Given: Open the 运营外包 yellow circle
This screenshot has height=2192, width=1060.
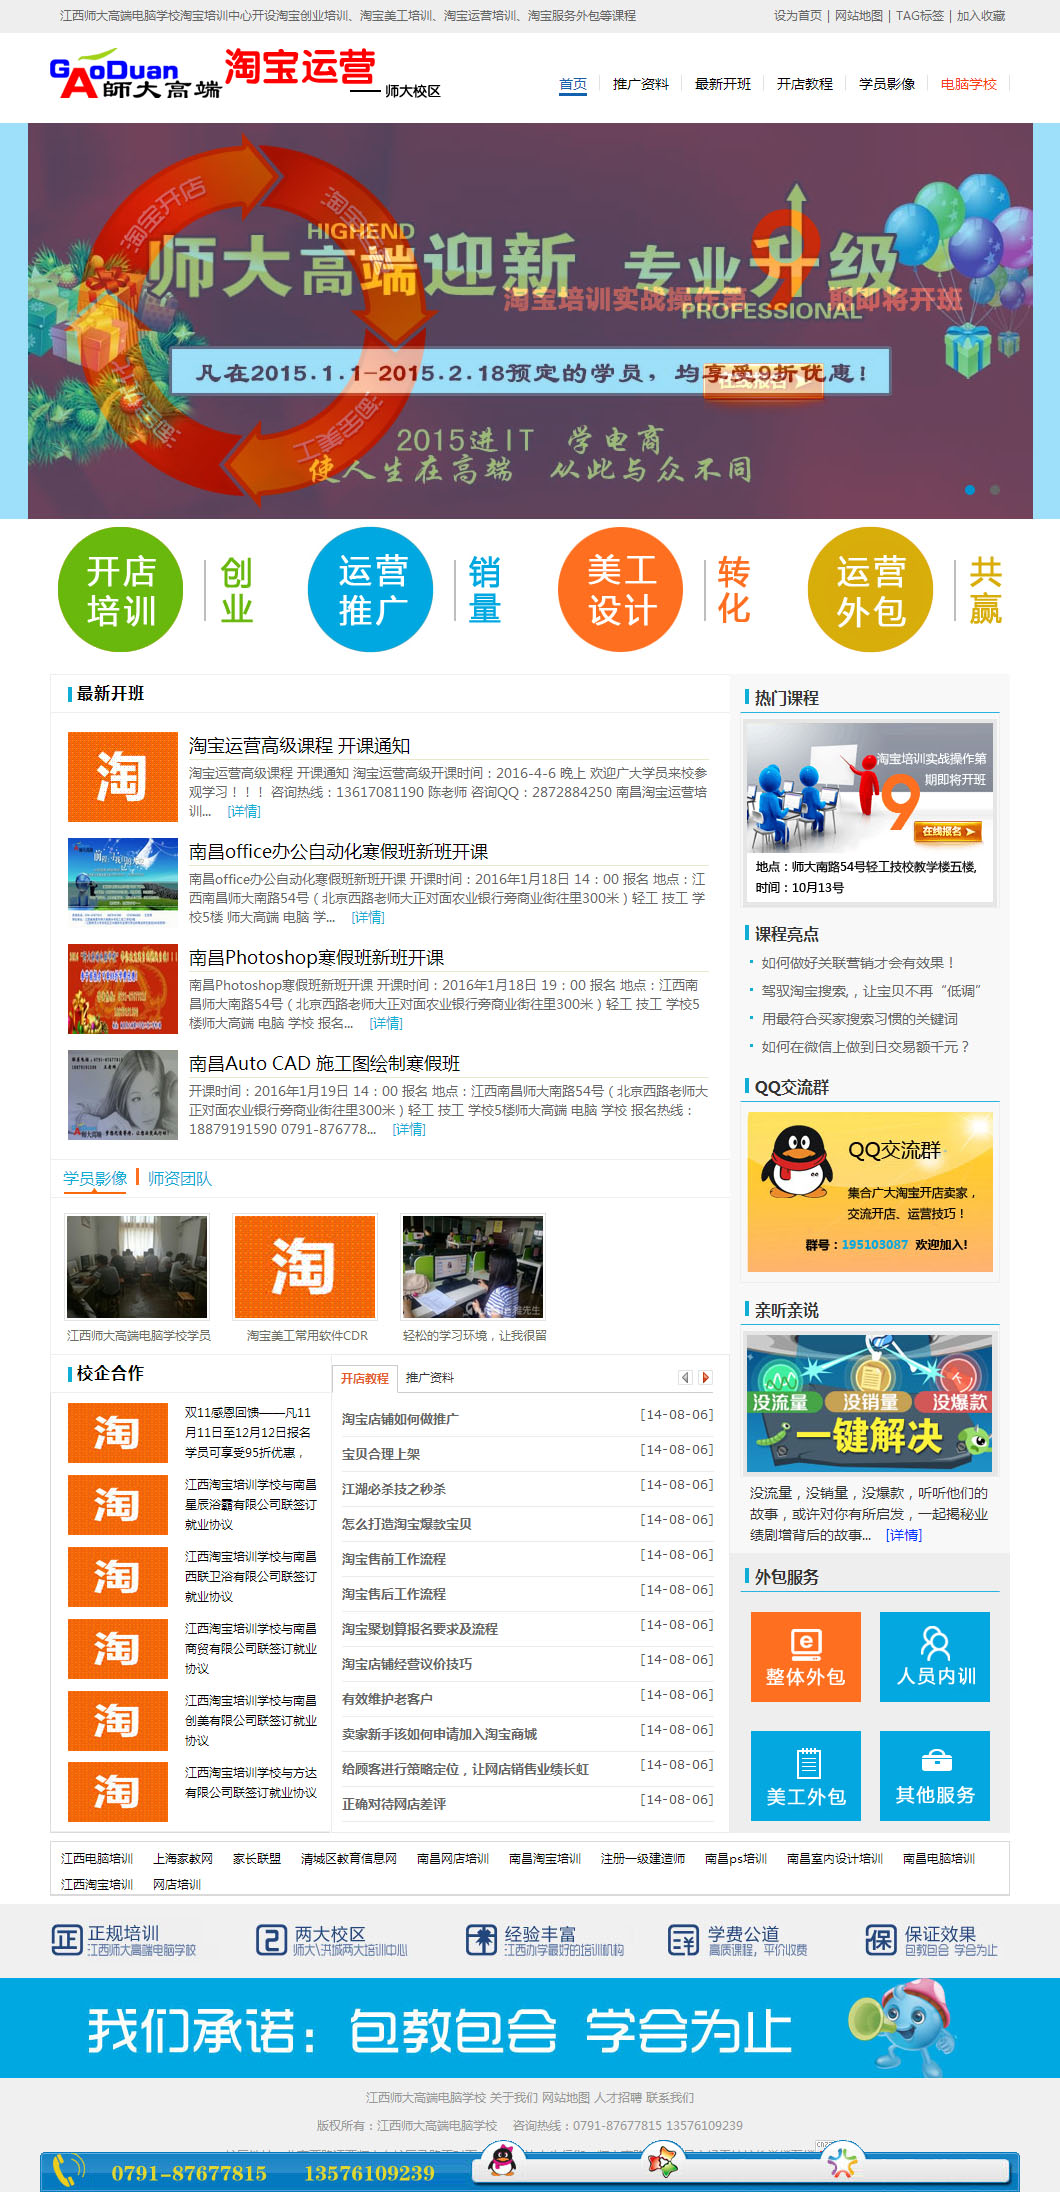Looking at the screenshot, I should coord(871,590).
